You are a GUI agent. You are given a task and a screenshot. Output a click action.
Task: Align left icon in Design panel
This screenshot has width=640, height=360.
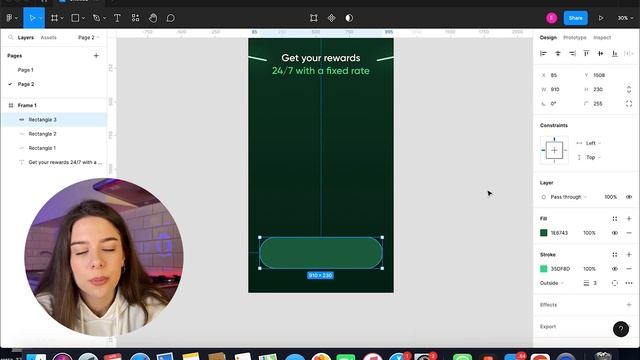(x=543, y=53)
